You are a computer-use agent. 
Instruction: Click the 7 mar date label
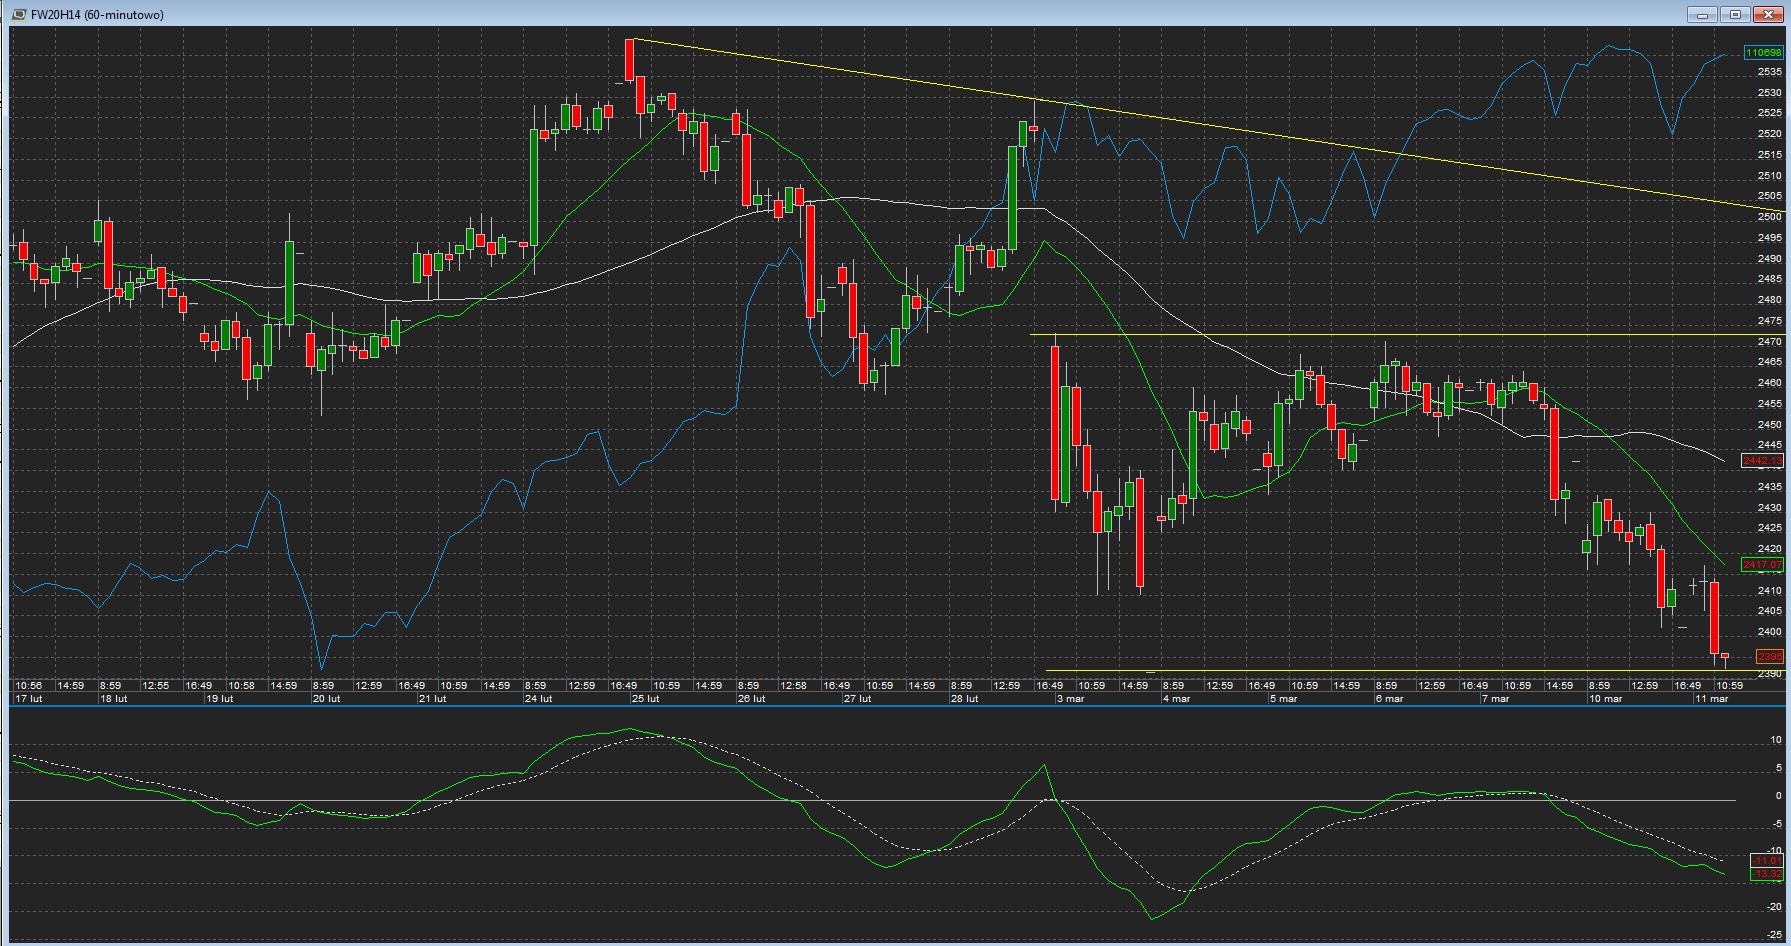1496,699
